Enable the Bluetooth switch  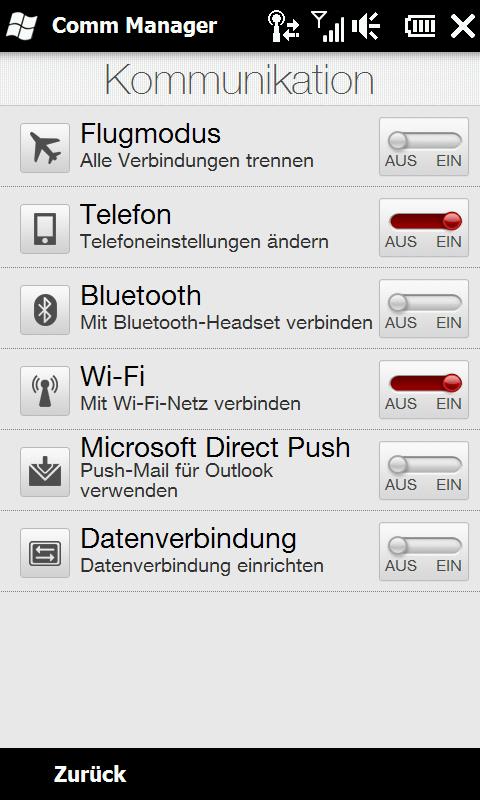click(x=424, y=309)
